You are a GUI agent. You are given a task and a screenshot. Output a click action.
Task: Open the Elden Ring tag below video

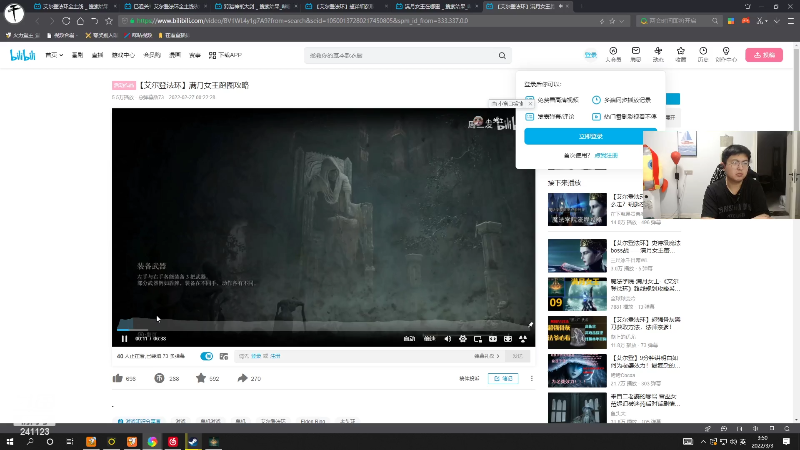pyautogui.click(x=313, y=421)
